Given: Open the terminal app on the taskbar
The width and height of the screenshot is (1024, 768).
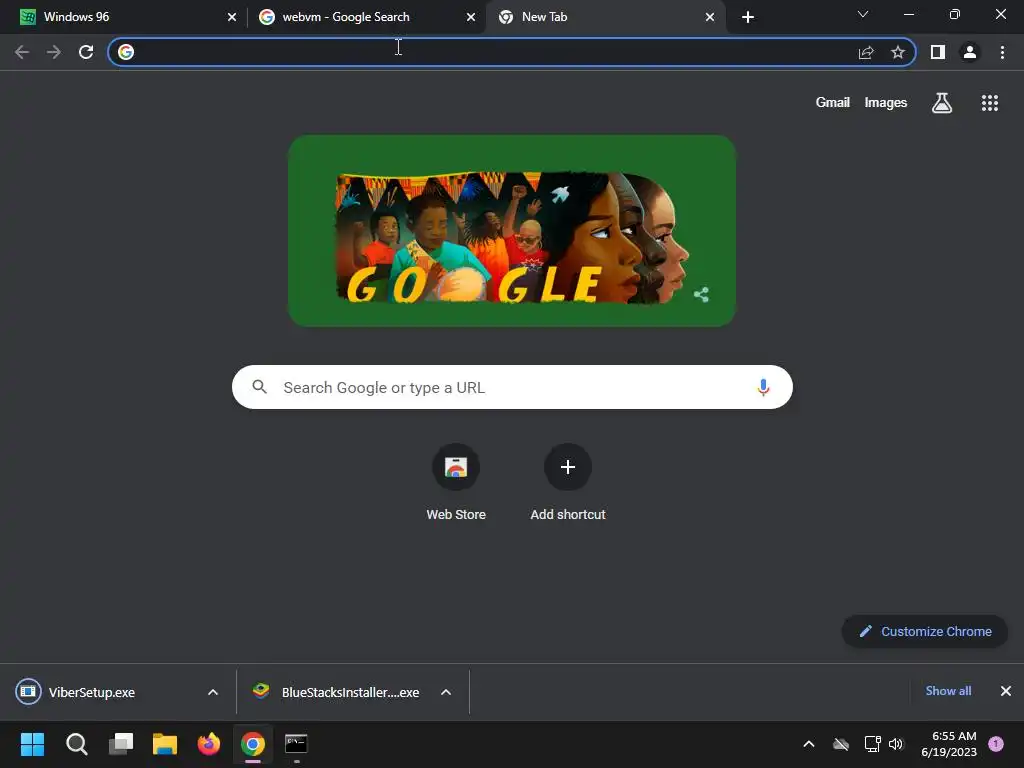Looking at the screenshot, I should tap(296, 744).
